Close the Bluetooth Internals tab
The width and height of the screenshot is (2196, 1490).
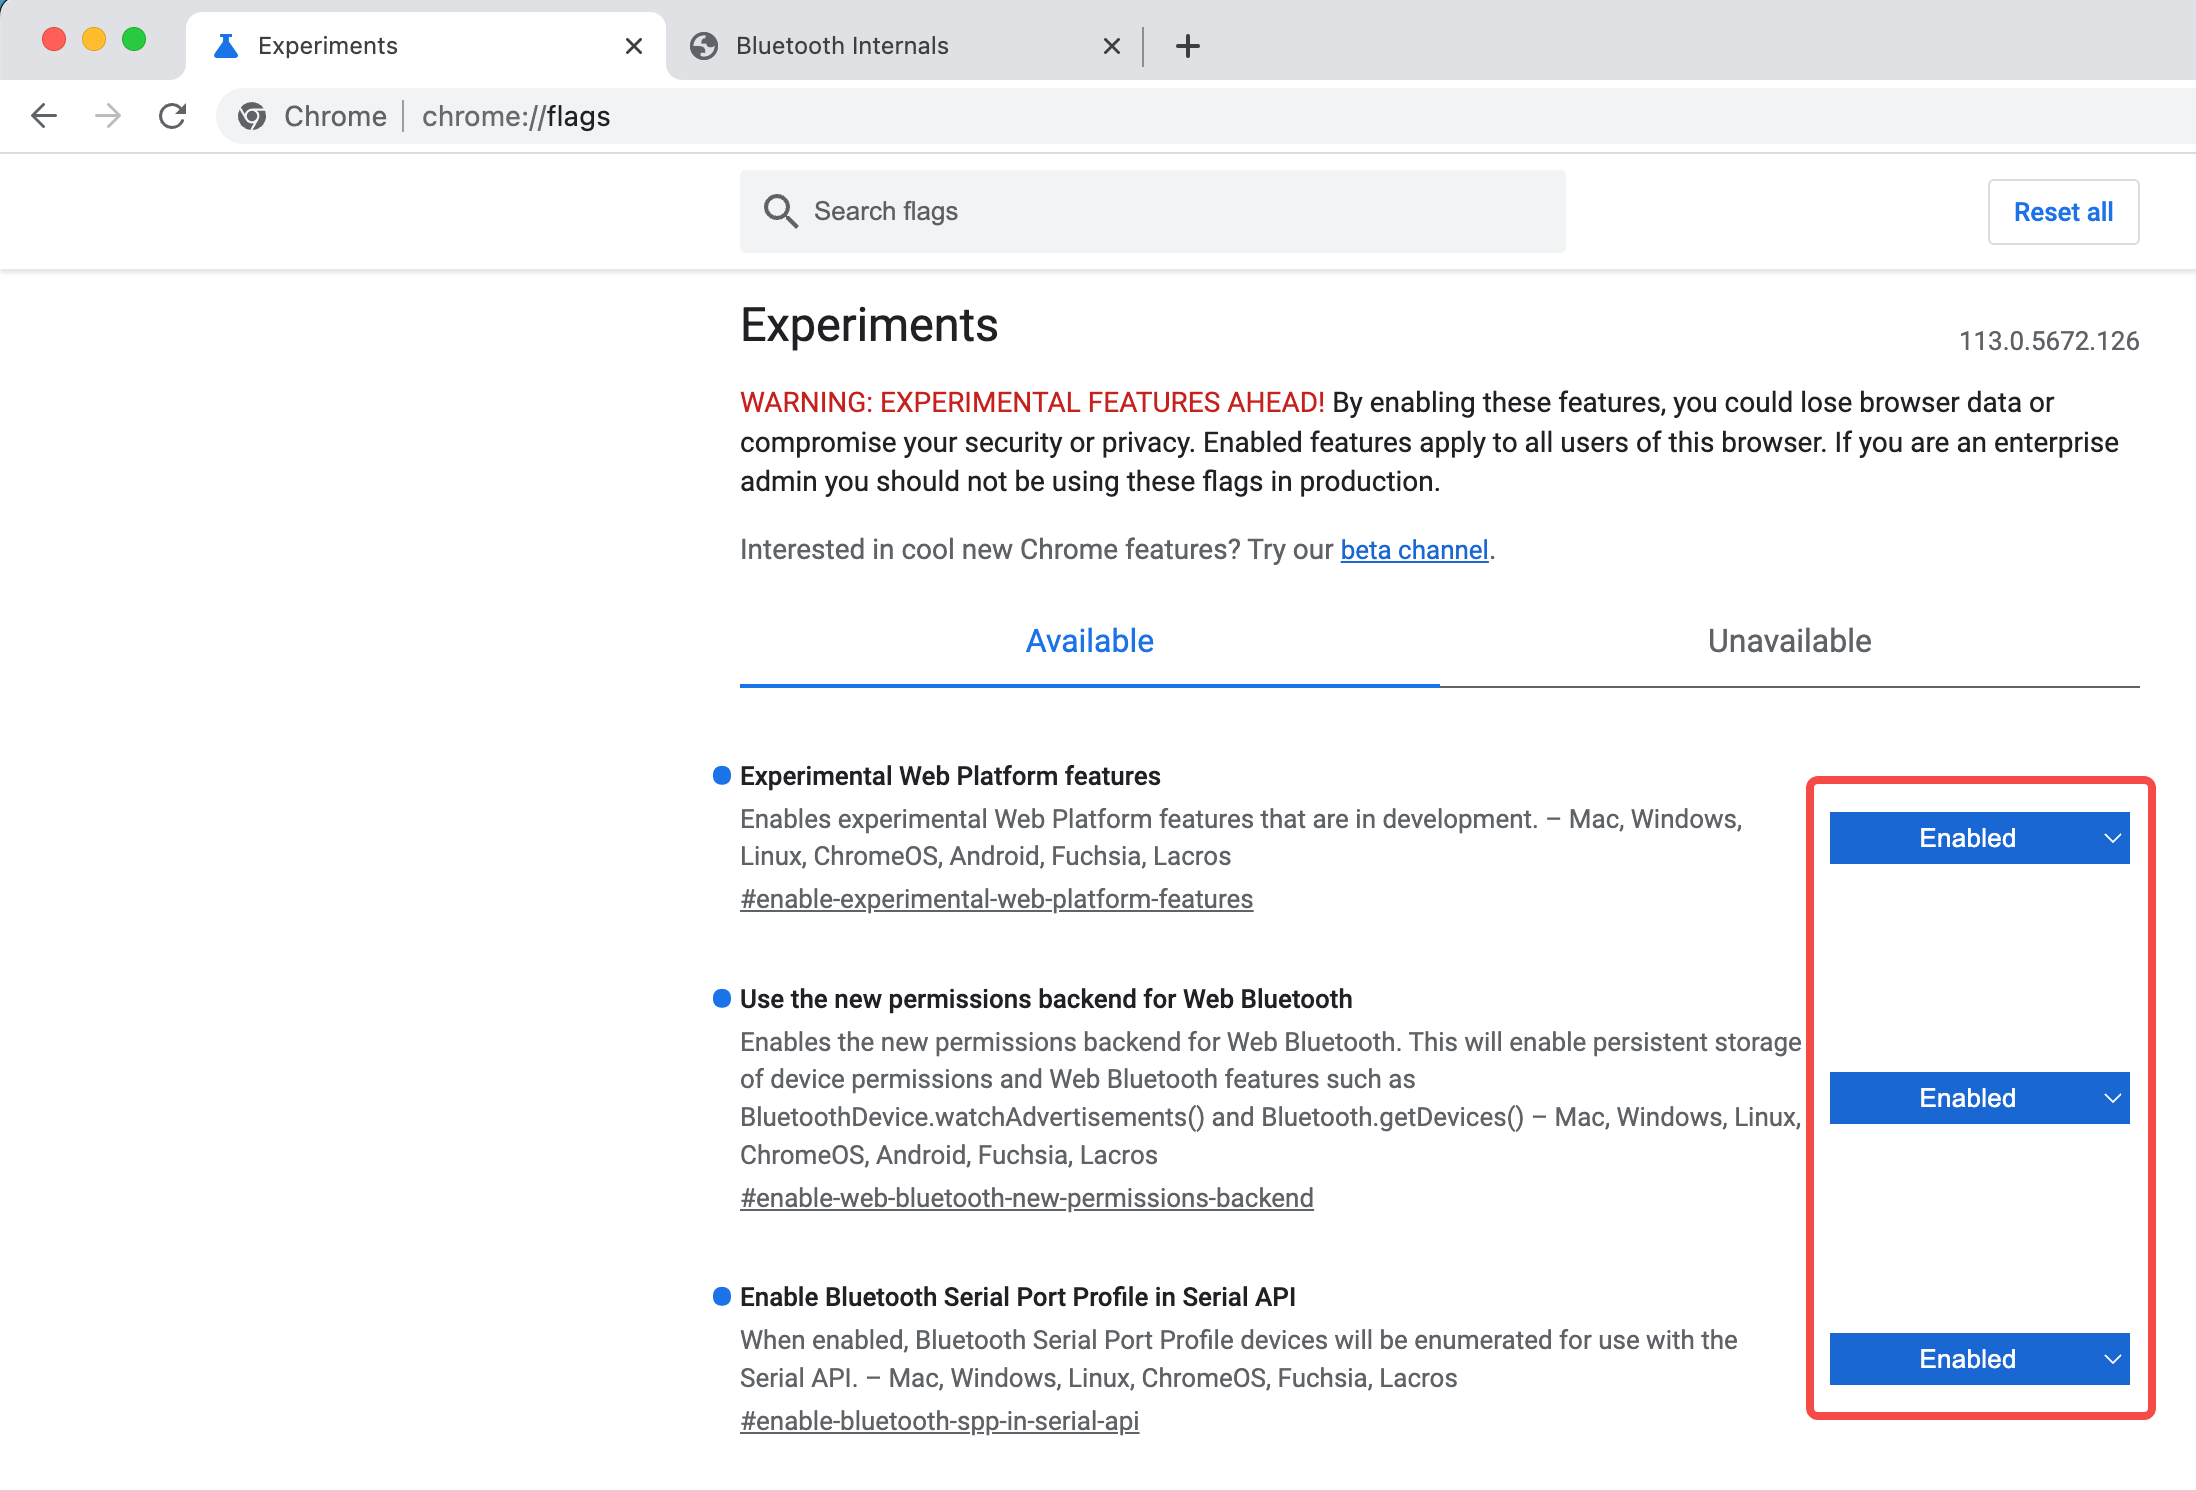[x=1111, y=46]
